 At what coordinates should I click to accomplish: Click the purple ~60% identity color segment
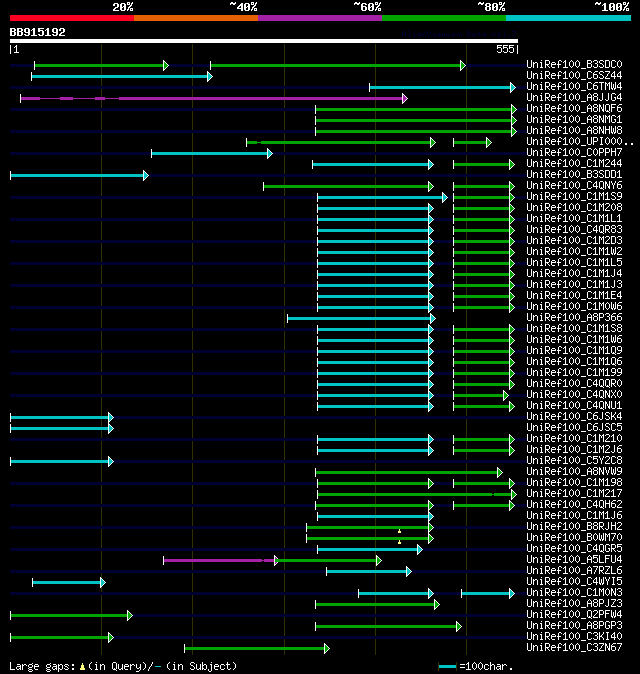[320, 18]
